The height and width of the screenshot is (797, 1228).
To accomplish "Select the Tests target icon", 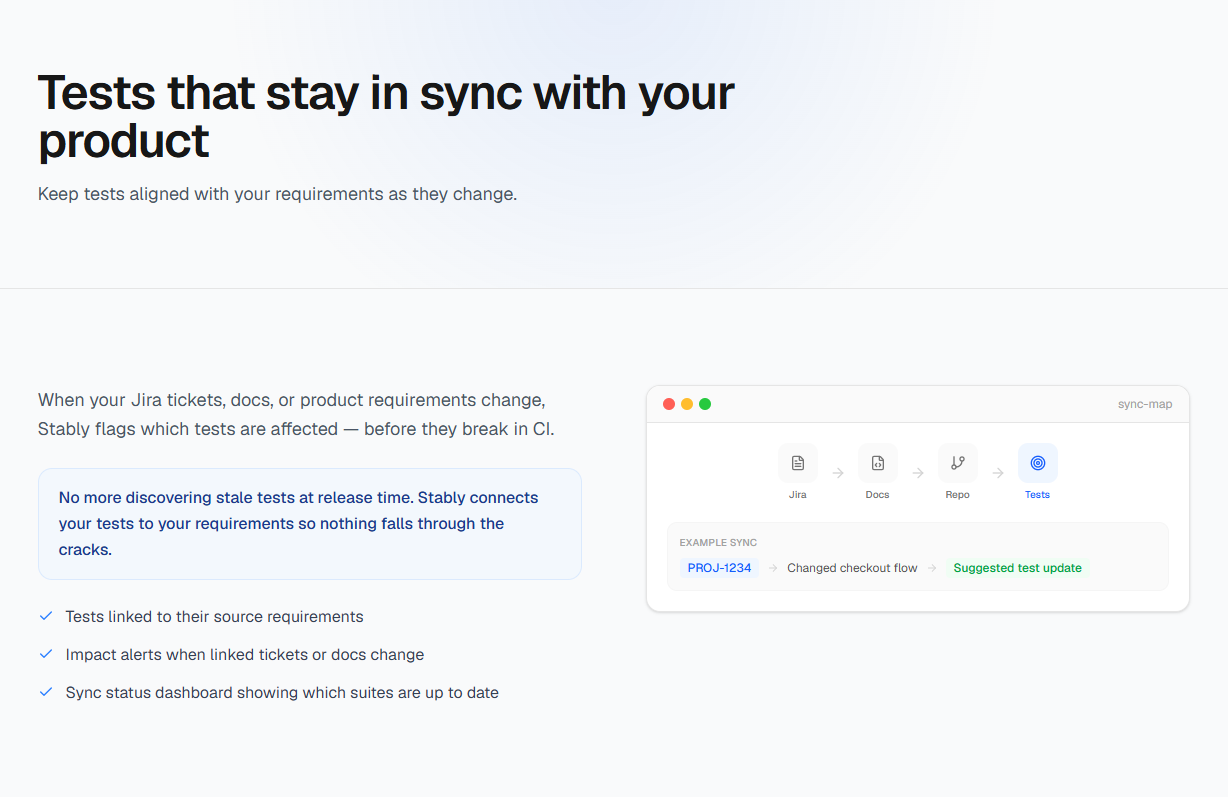I will pyautogui.click(x=1037, y=463).
